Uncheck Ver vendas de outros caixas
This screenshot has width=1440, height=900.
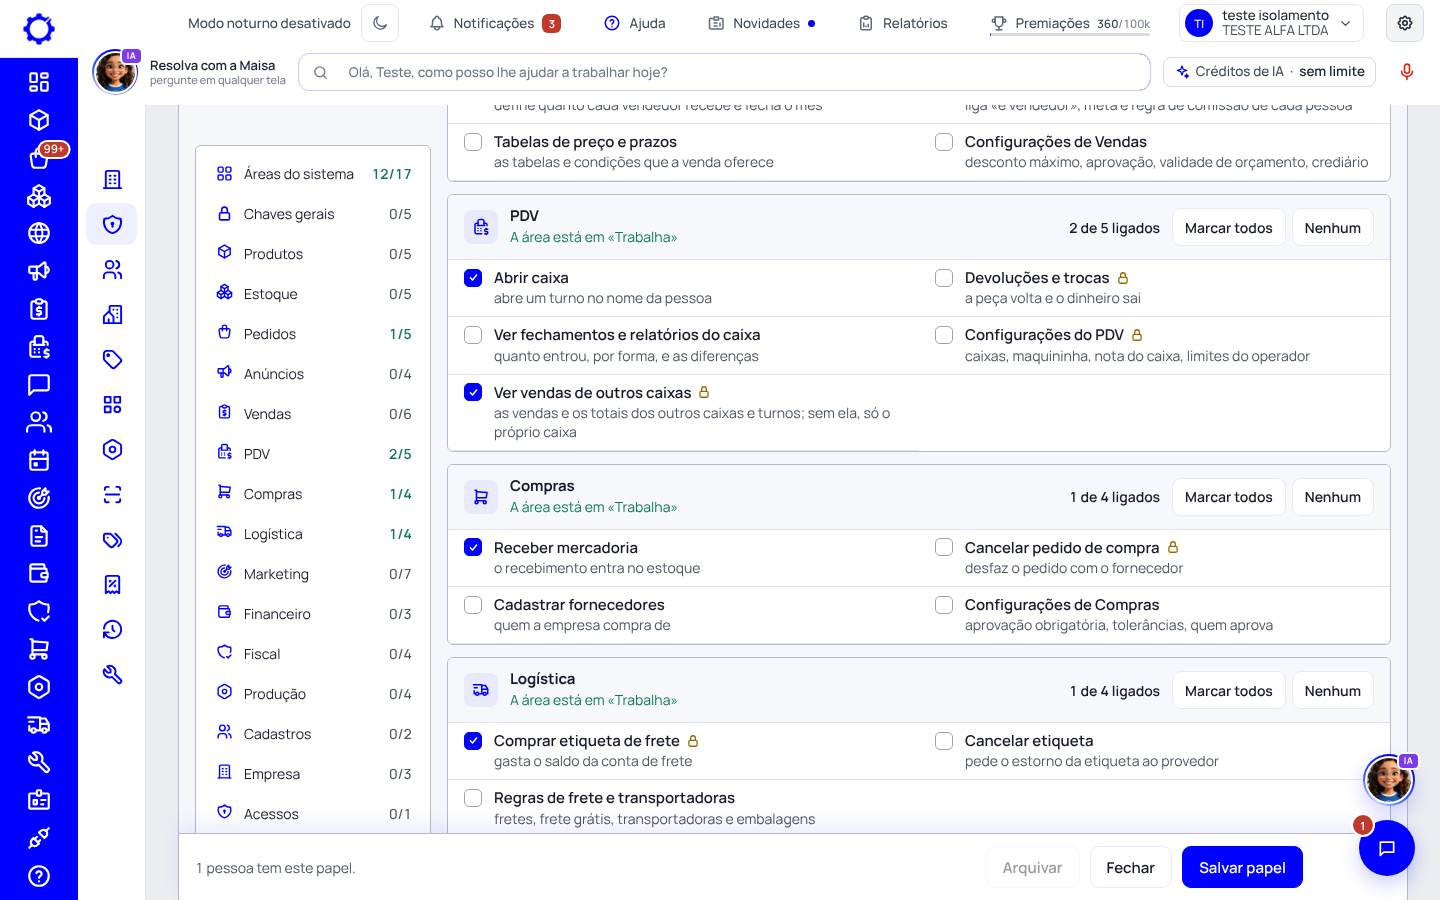coord(473,392)
